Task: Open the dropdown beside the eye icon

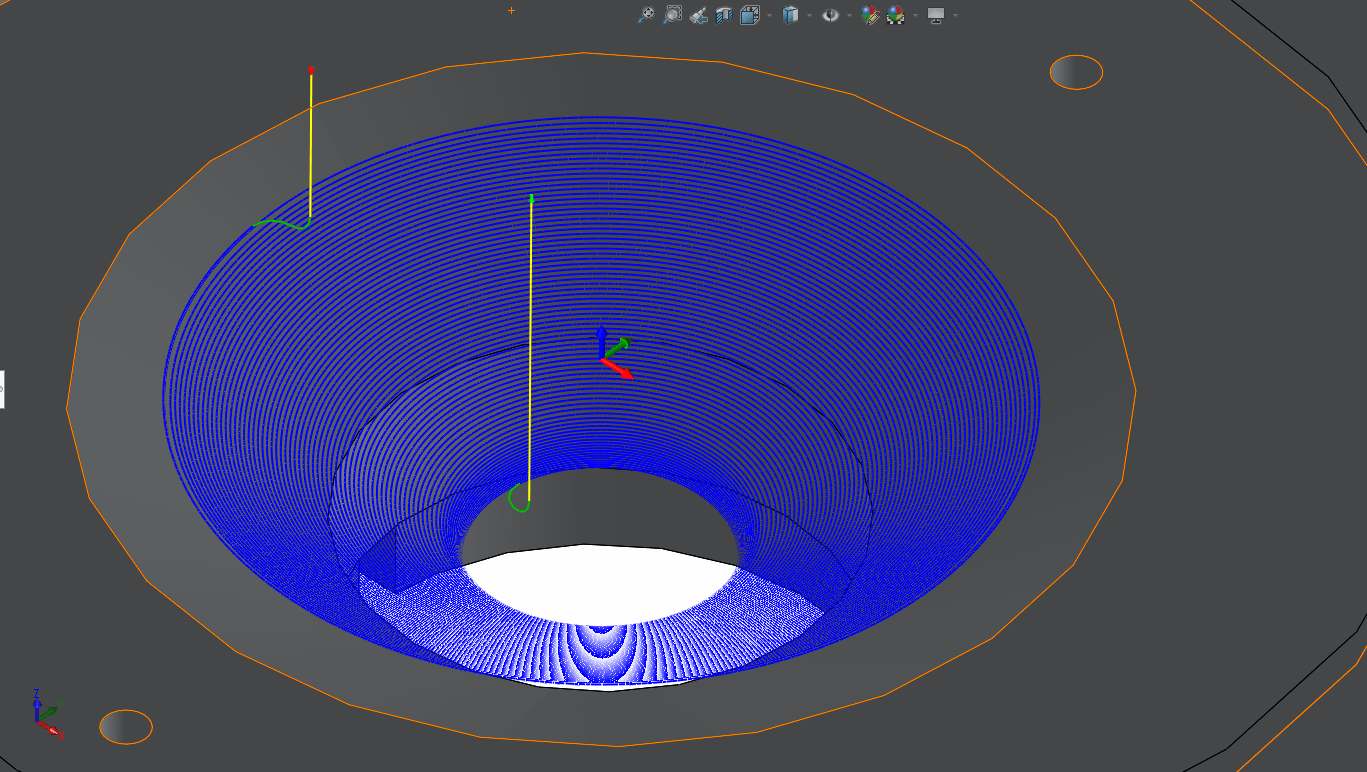Action: pyautogui.click(x=848, y=14)
